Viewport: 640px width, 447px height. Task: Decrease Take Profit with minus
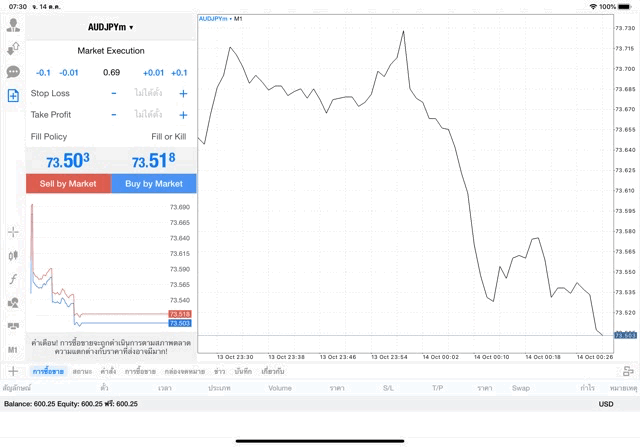[x=114, y=114]
